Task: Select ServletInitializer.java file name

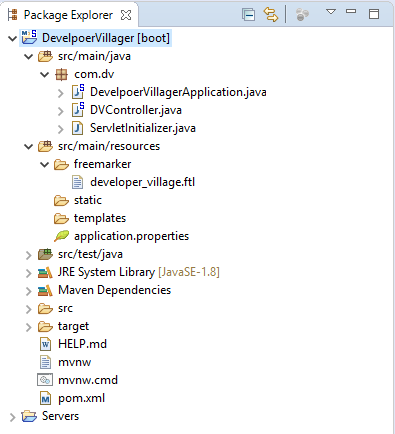Action: point(143,128)
